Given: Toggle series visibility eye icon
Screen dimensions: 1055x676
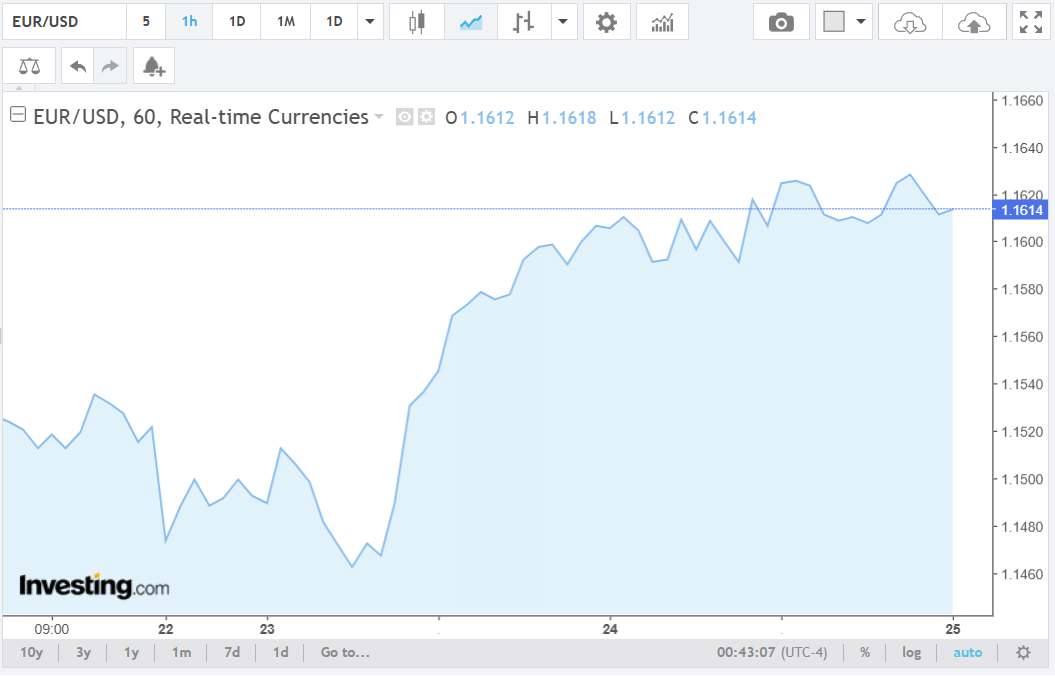Looking at the screenshot, I should [404, 117].
